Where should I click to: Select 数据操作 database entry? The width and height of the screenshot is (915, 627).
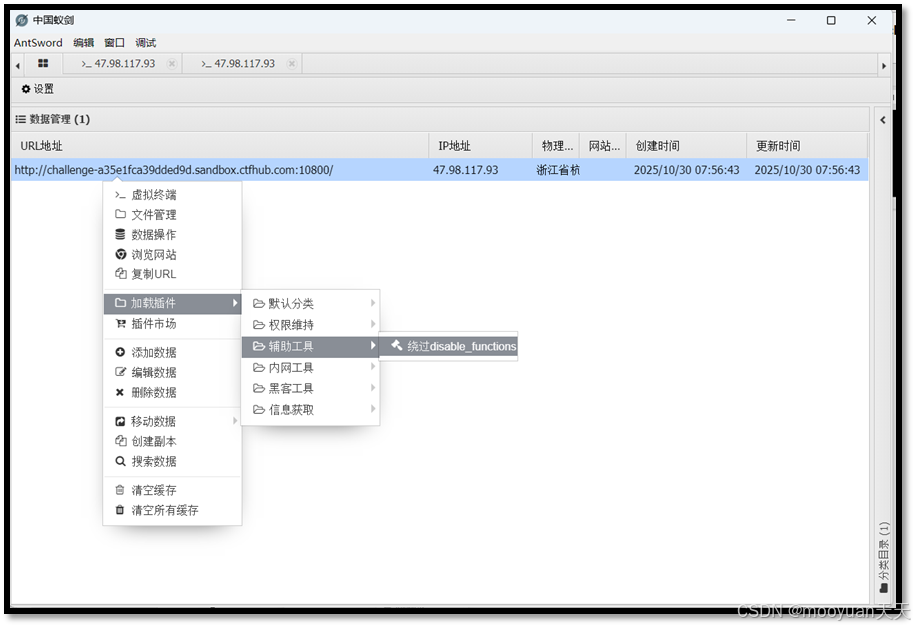[172, 234]
